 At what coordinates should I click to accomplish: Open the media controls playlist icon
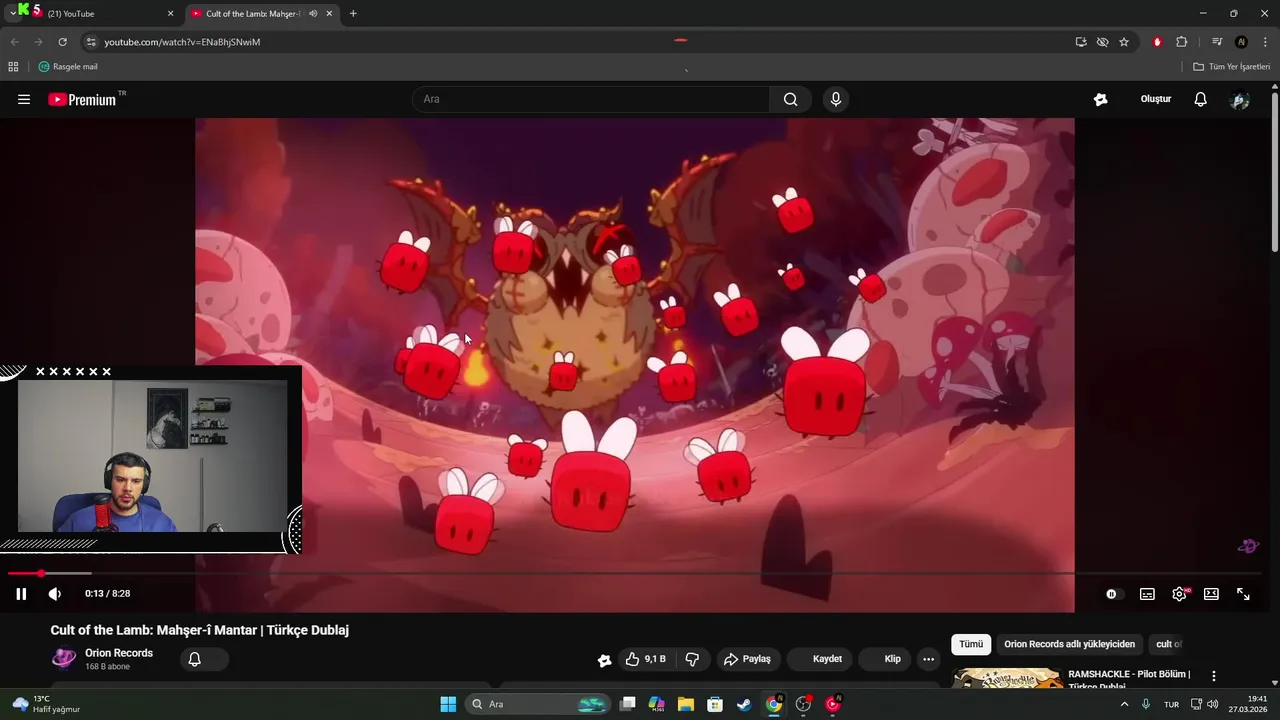(x=1217, y=42)
